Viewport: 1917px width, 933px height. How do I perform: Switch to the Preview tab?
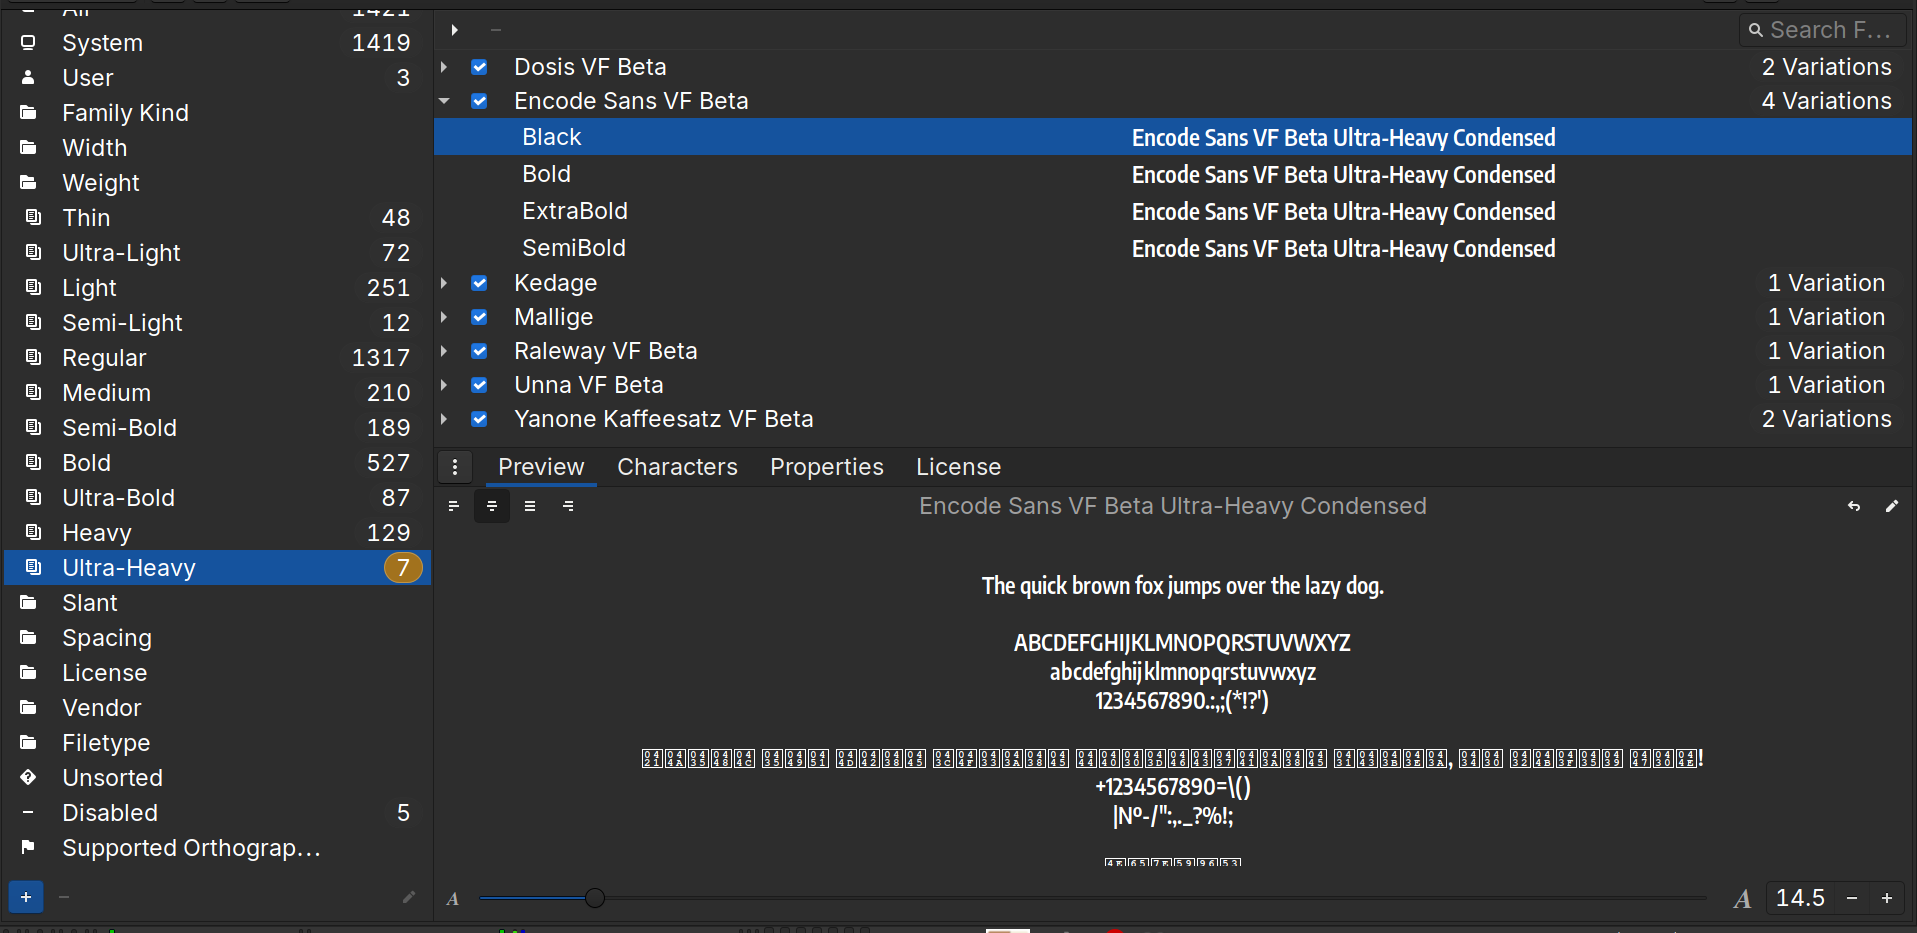tap(541, 467)
